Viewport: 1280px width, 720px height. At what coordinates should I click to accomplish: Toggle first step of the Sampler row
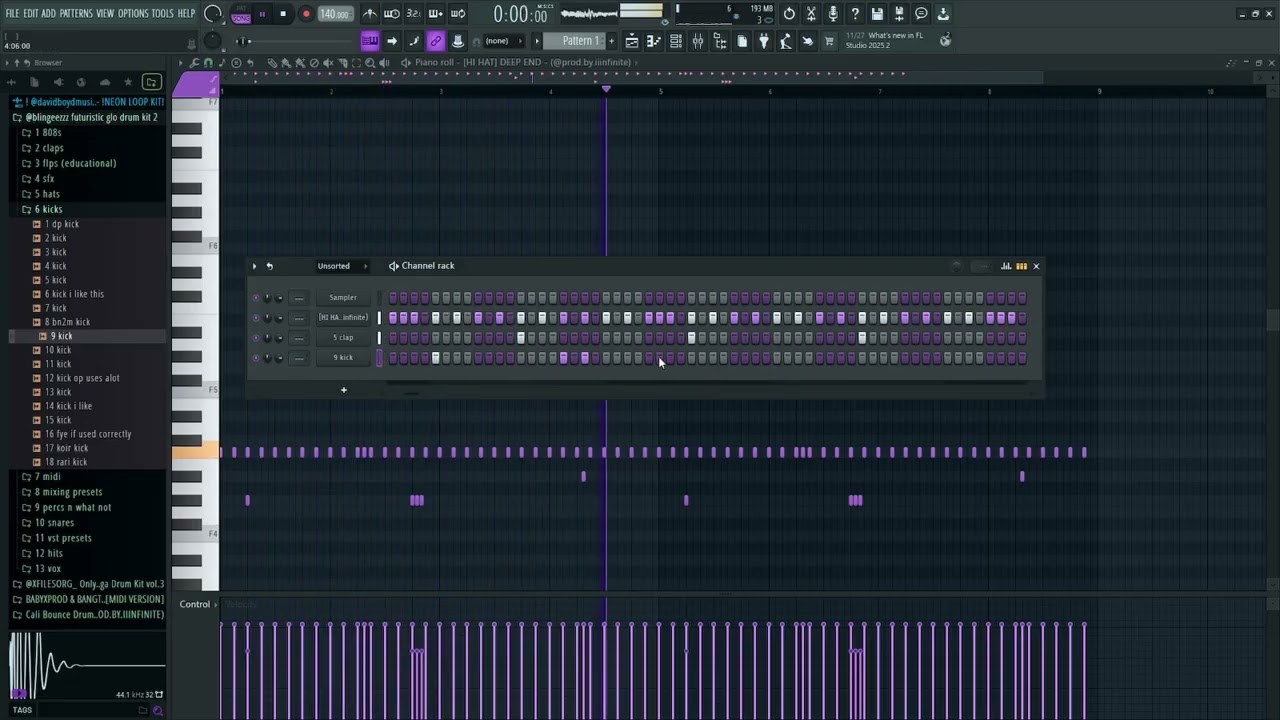(x=393, y=297)
